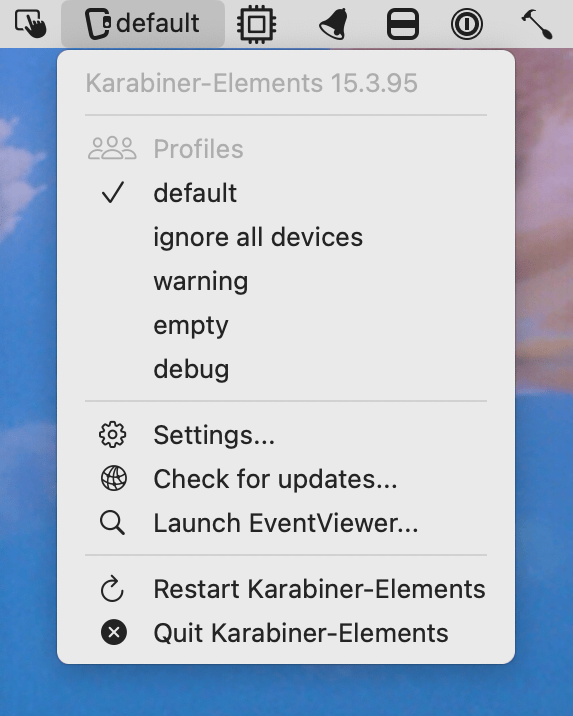573x716 pixels.
Task: Click the hand pointer menu bar icon
Action: [x=31, y=24]
